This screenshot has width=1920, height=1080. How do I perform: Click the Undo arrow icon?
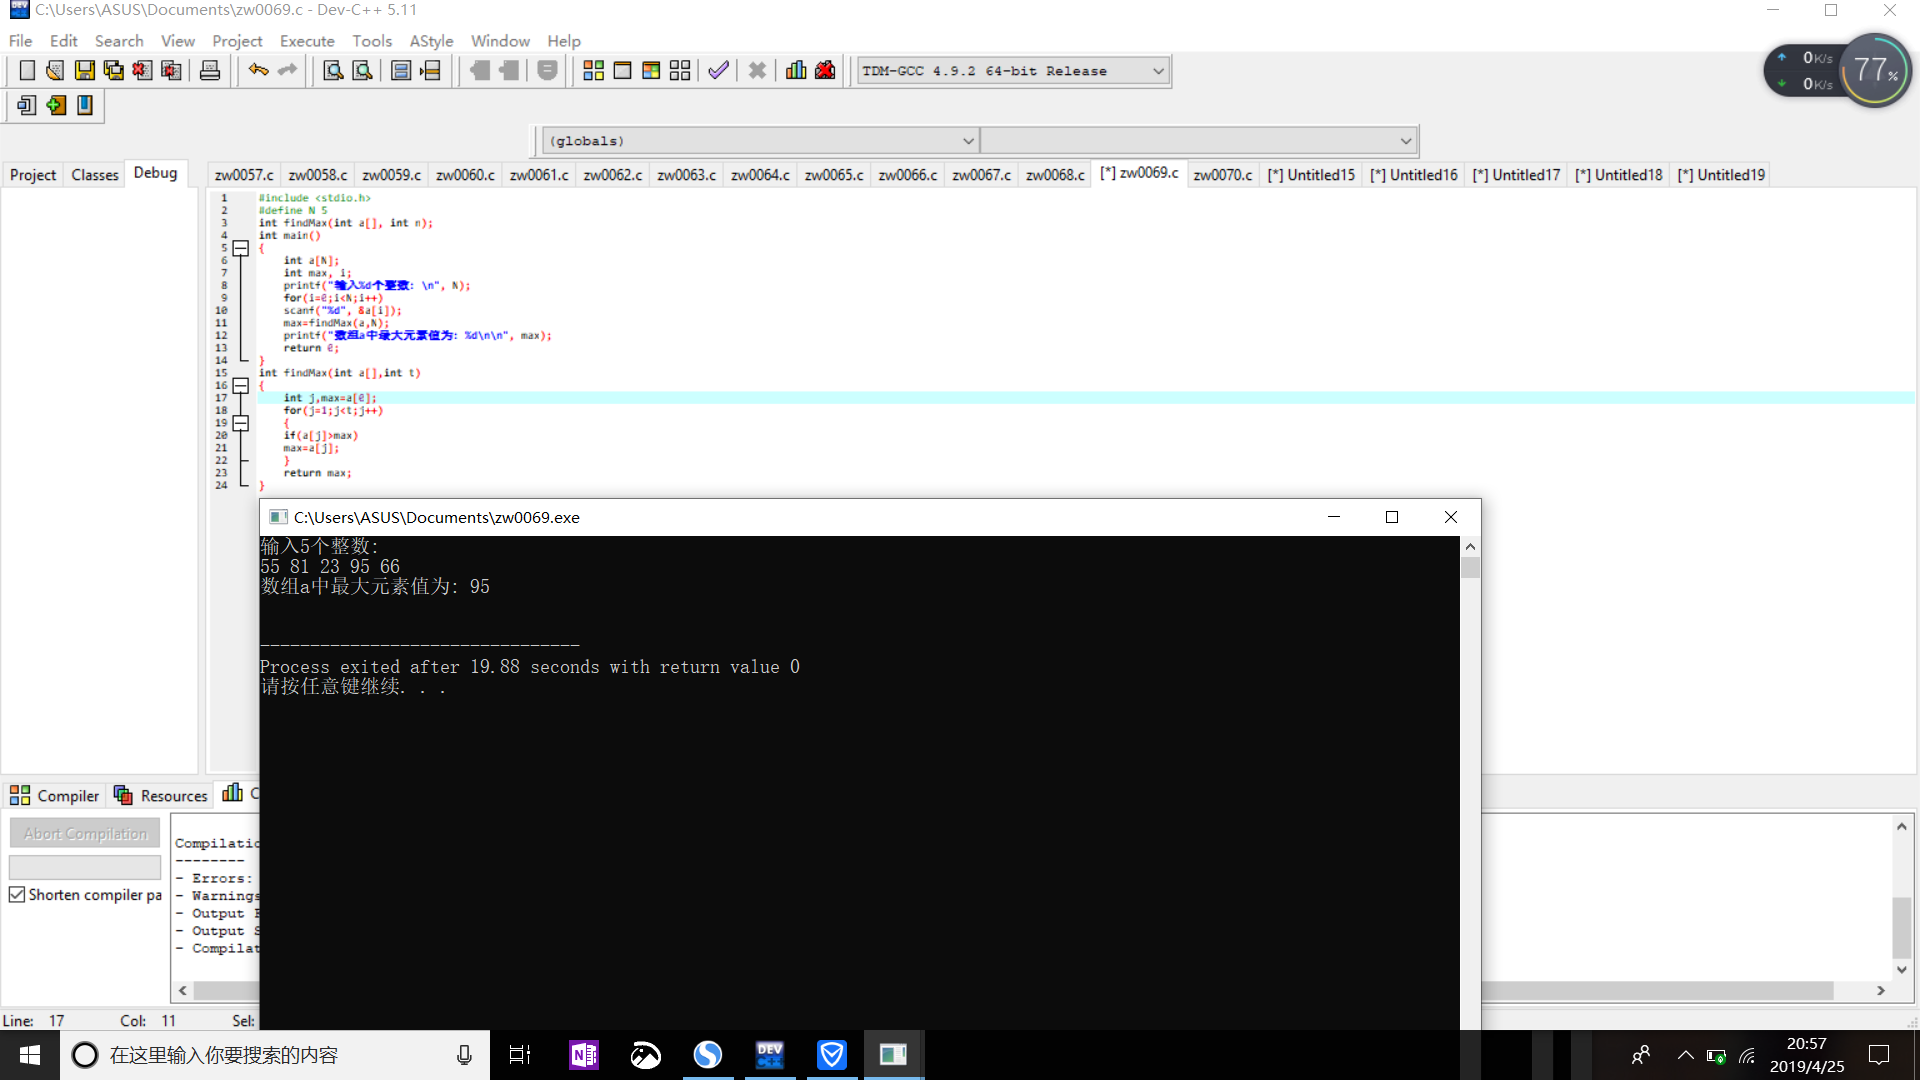pos(258,71)
